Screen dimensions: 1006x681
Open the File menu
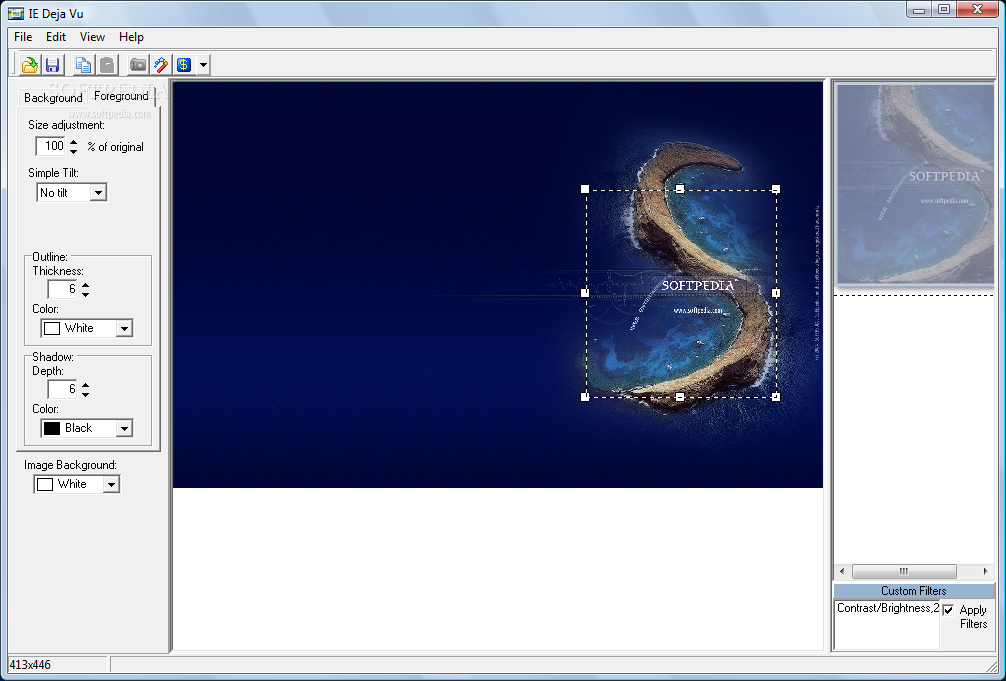[x=23, y=37]
